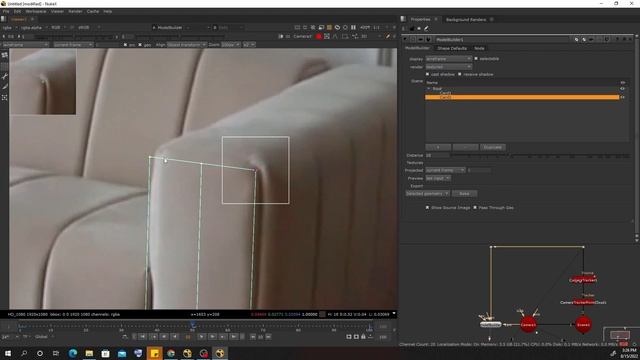Click the viewer paint pencil icon

pos(388,36)
